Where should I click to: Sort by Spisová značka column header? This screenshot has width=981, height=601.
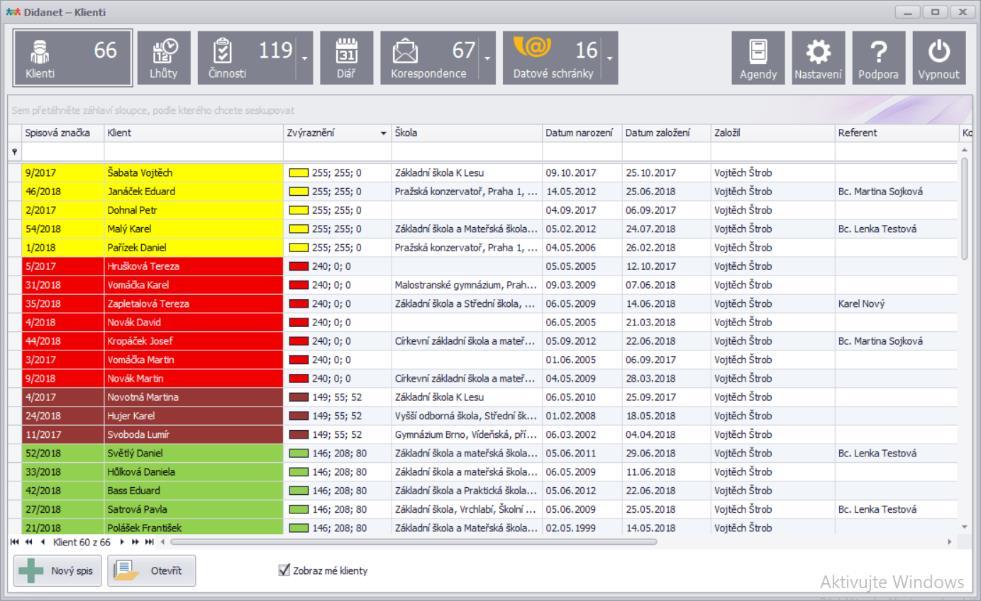tap(63, 133)
